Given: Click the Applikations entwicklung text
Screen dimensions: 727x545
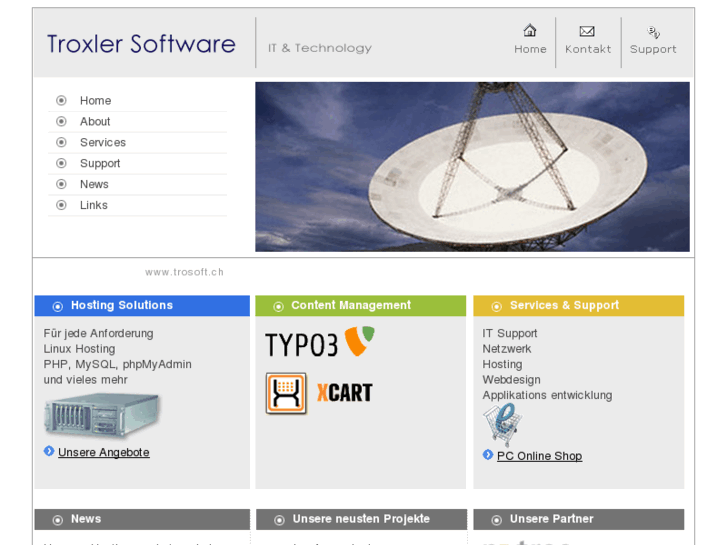Looking at the screenshot, I should click(x=547, y=395).
